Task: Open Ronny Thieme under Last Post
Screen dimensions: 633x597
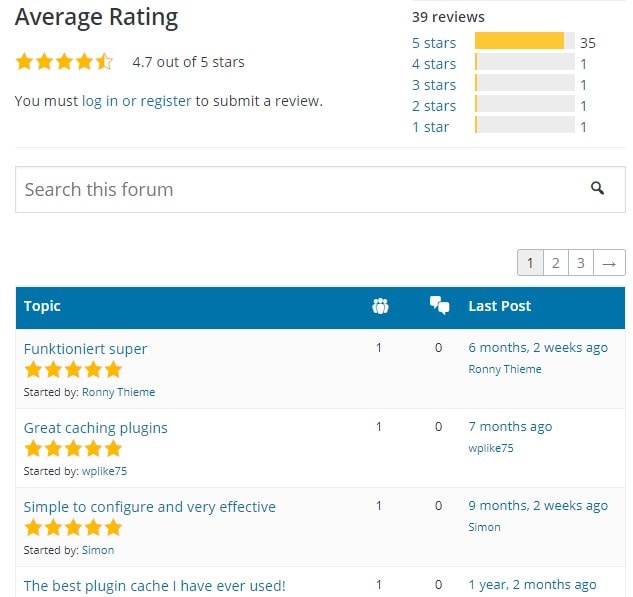Action: click(x=505, y=369)
